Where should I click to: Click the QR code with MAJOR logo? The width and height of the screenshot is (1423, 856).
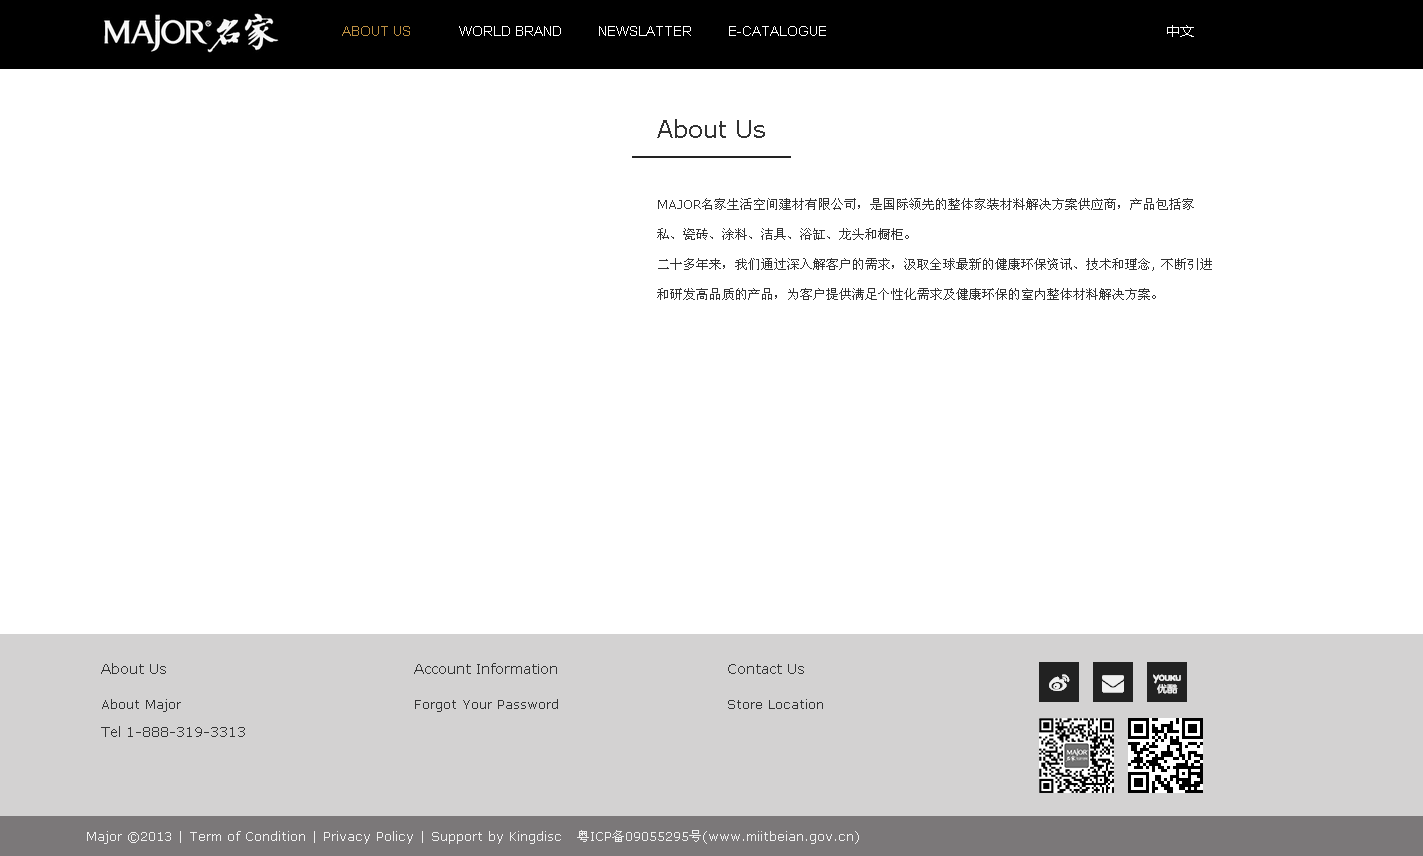1076,755
